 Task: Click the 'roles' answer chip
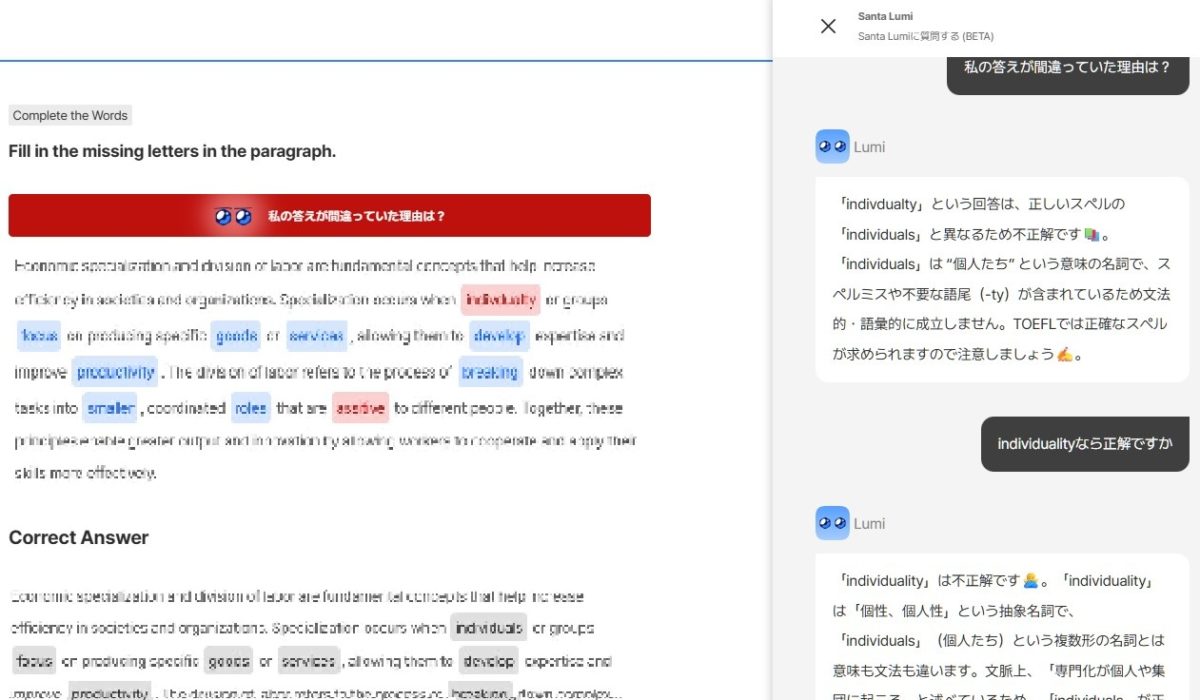pos(251,408)
